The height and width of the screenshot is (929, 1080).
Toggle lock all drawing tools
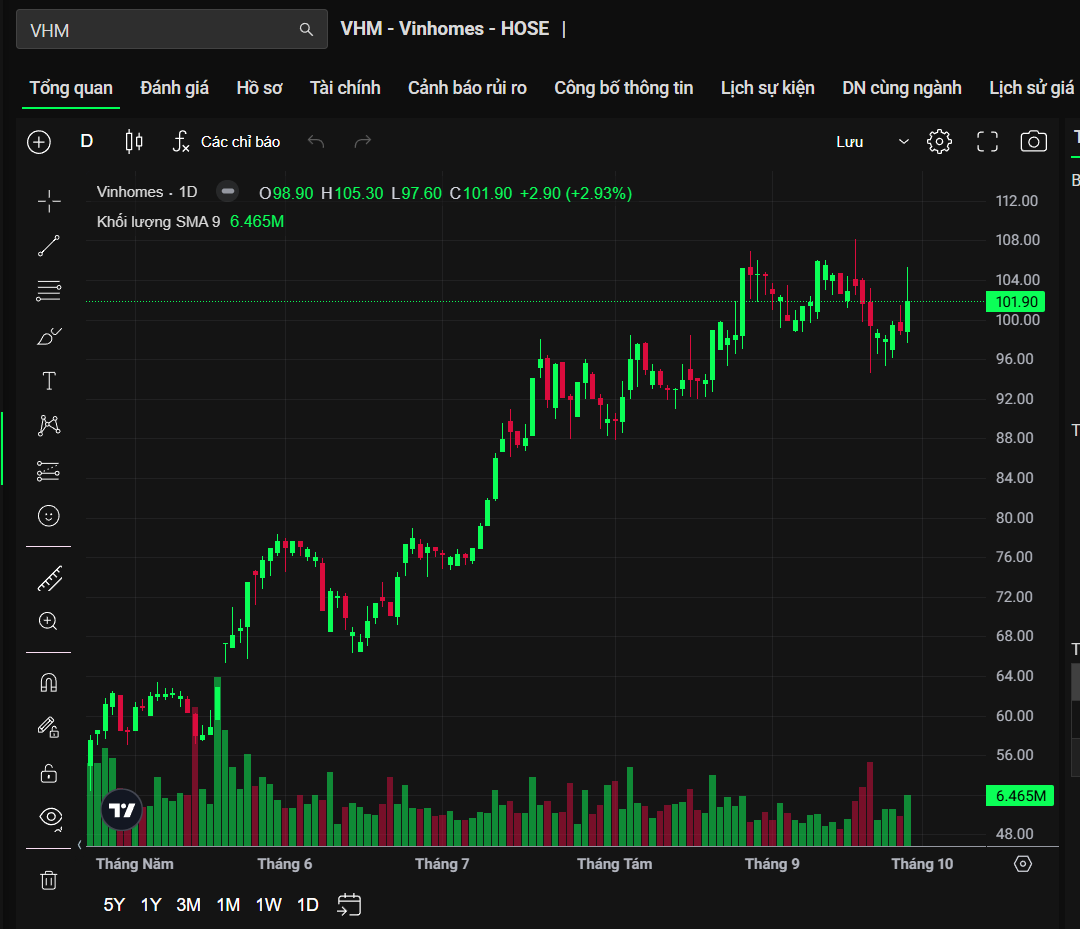[49, 773]
